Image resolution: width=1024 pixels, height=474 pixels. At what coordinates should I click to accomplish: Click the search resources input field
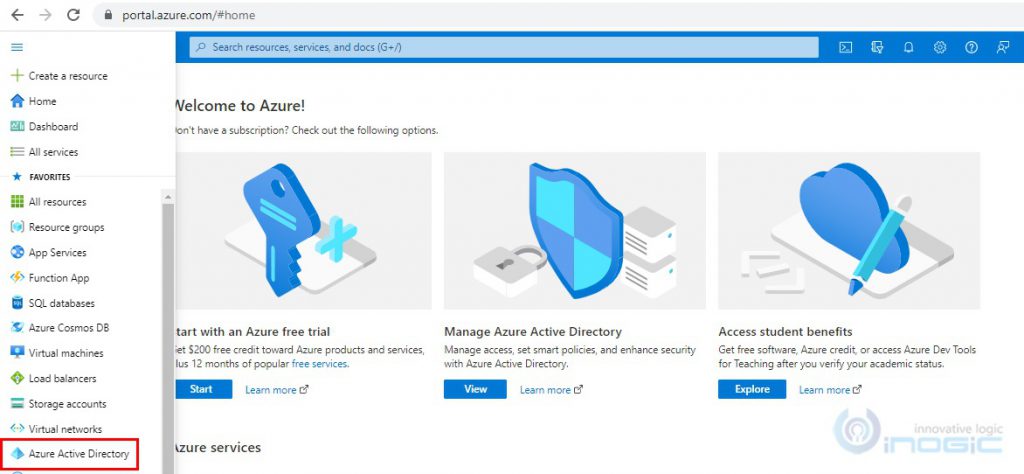pos(502,47)
